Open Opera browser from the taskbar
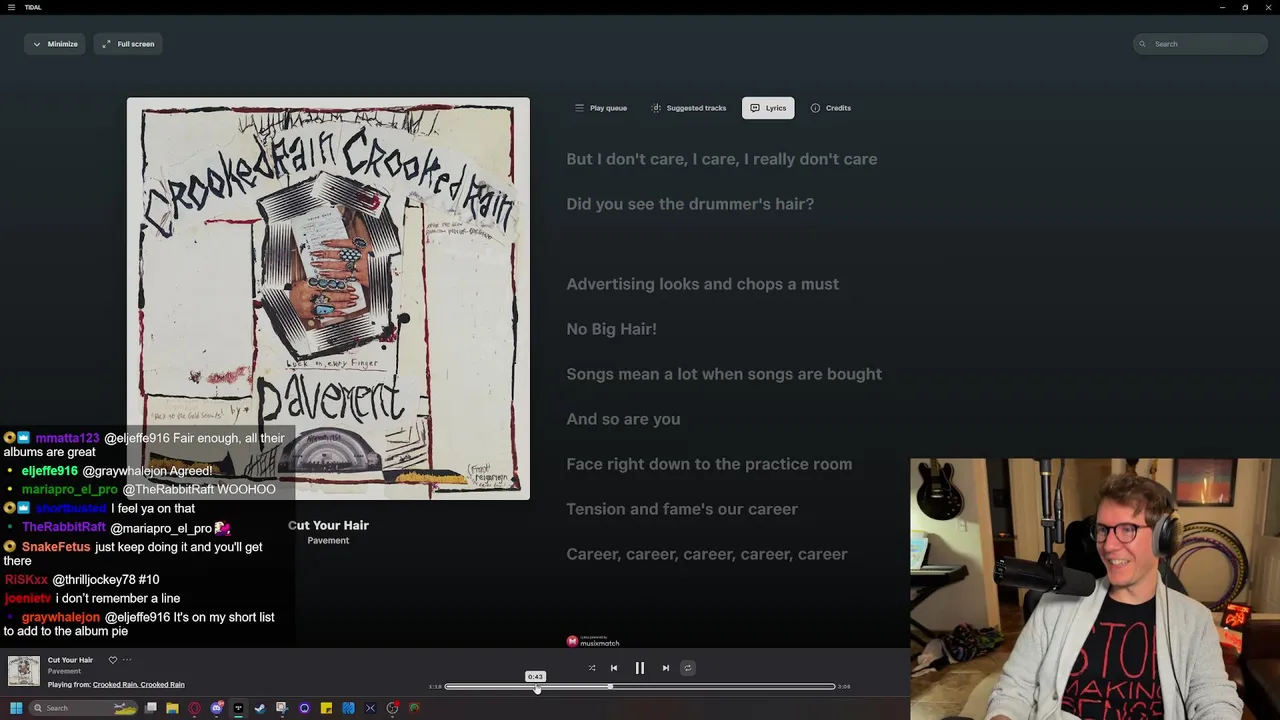This screenshot has width=1280, height=720. click(x=194, y=708)
